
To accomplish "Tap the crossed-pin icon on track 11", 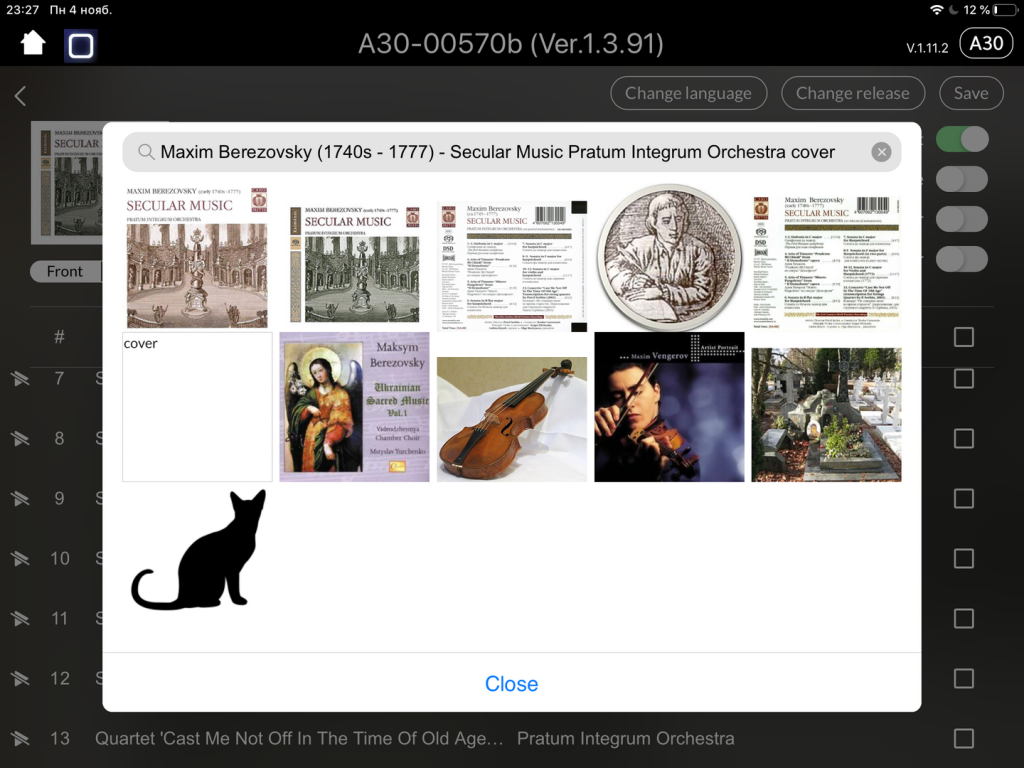I will (x=20, y=619).
